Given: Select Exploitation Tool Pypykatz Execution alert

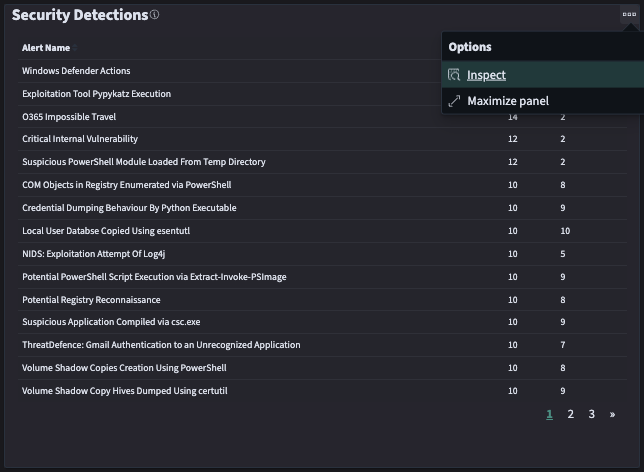Looking at the screenshot, I should [x=96, y=94].
